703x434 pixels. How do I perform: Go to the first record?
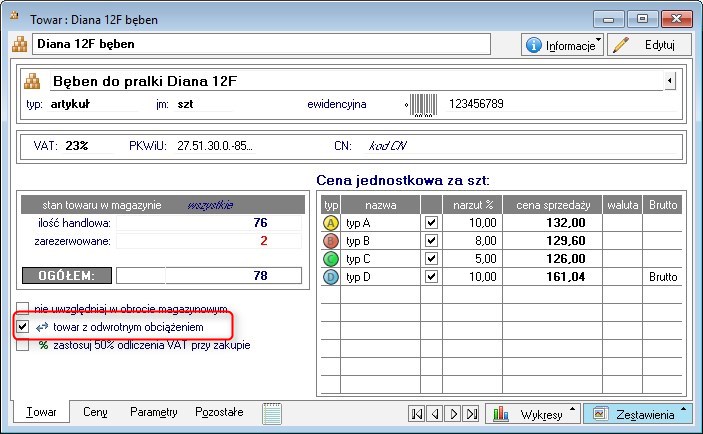pyautogui.click(x=417, y=414)
